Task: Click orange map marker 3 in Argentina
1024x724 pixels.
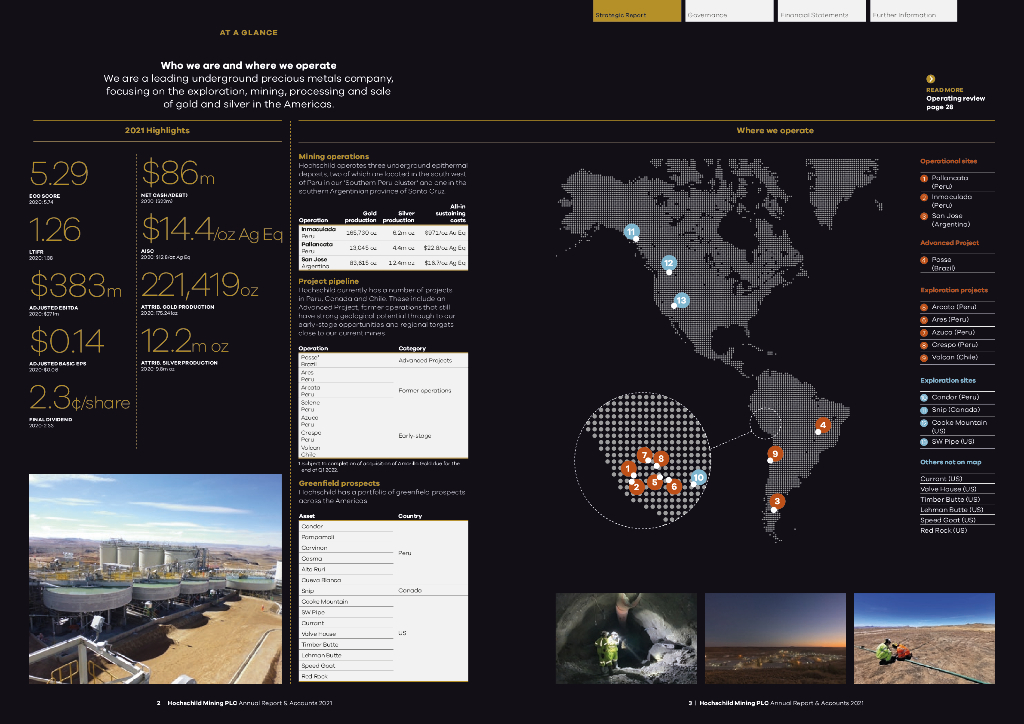Action: 778,501
